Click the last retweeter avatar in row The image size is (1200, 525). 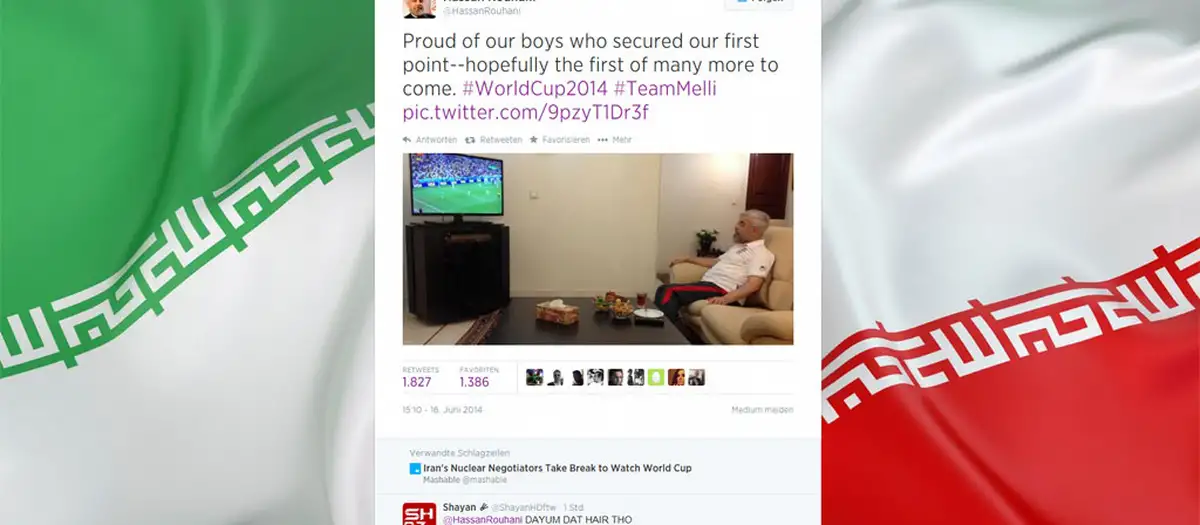pos(697,377)
